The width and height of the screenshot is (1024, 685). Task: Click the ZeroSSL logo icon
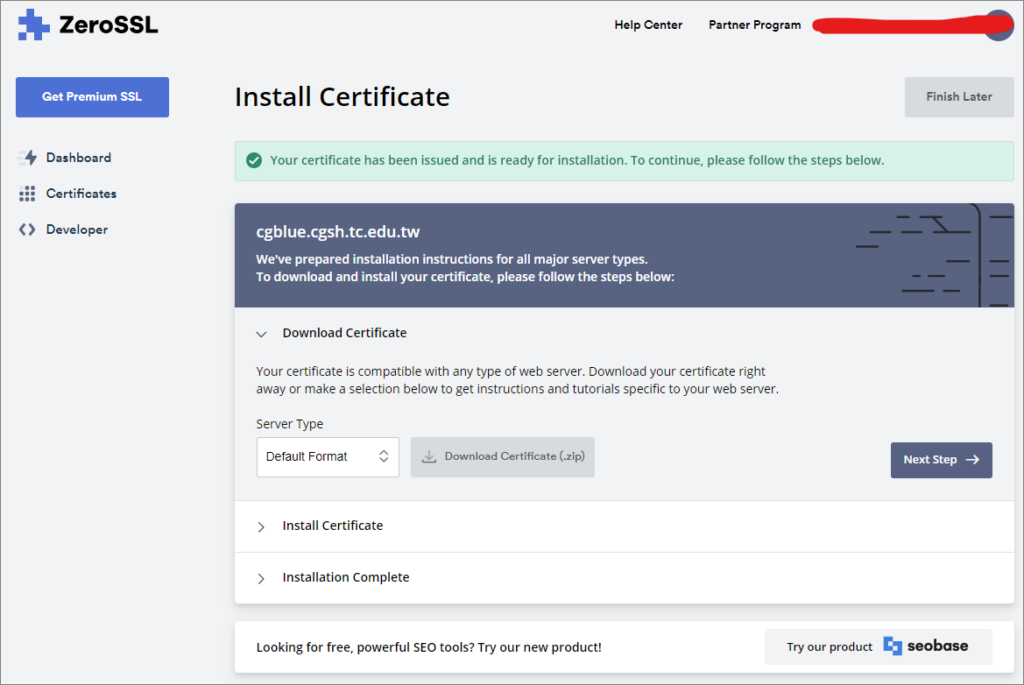[x=33, y=25]
